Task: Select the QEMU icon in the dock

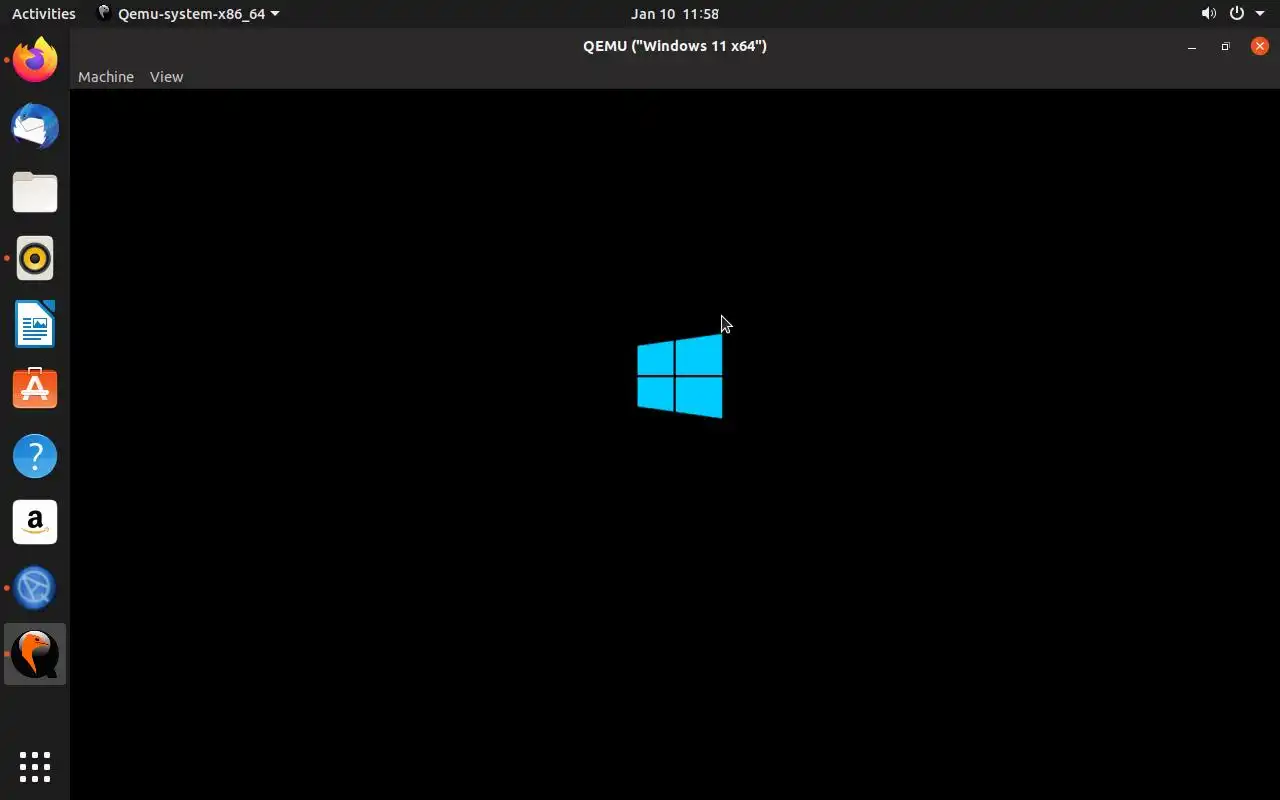Action: 35,654
